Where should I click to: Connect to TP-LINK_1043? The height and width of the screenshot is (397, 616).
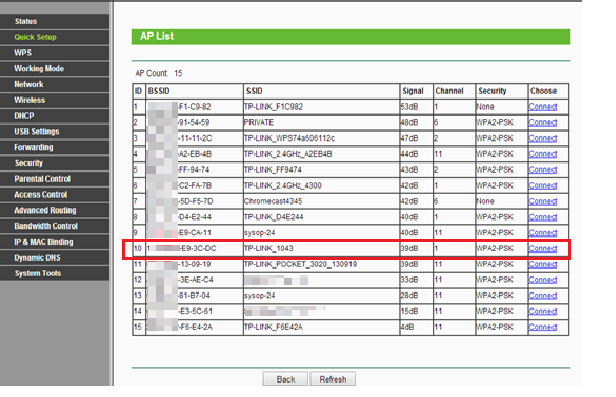[543, 248]
